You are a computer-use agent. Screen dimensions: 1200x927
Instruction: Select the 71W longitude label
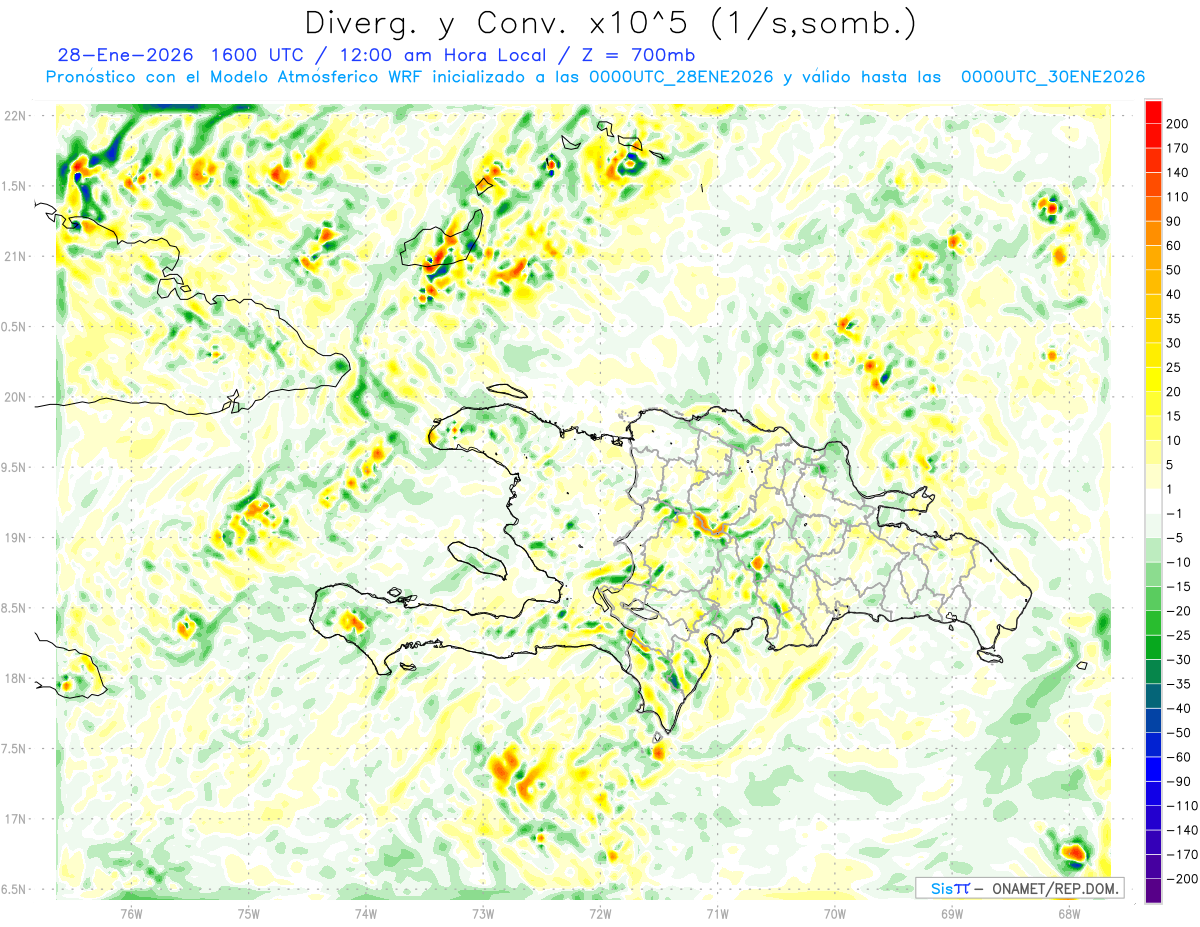pyautogui.click(x=717, y=912)
